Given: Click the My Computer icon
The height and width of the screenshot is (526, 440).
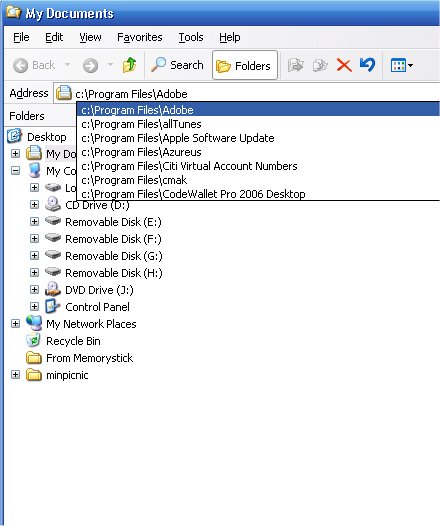Looking at the screenshot, I should 34,170.
